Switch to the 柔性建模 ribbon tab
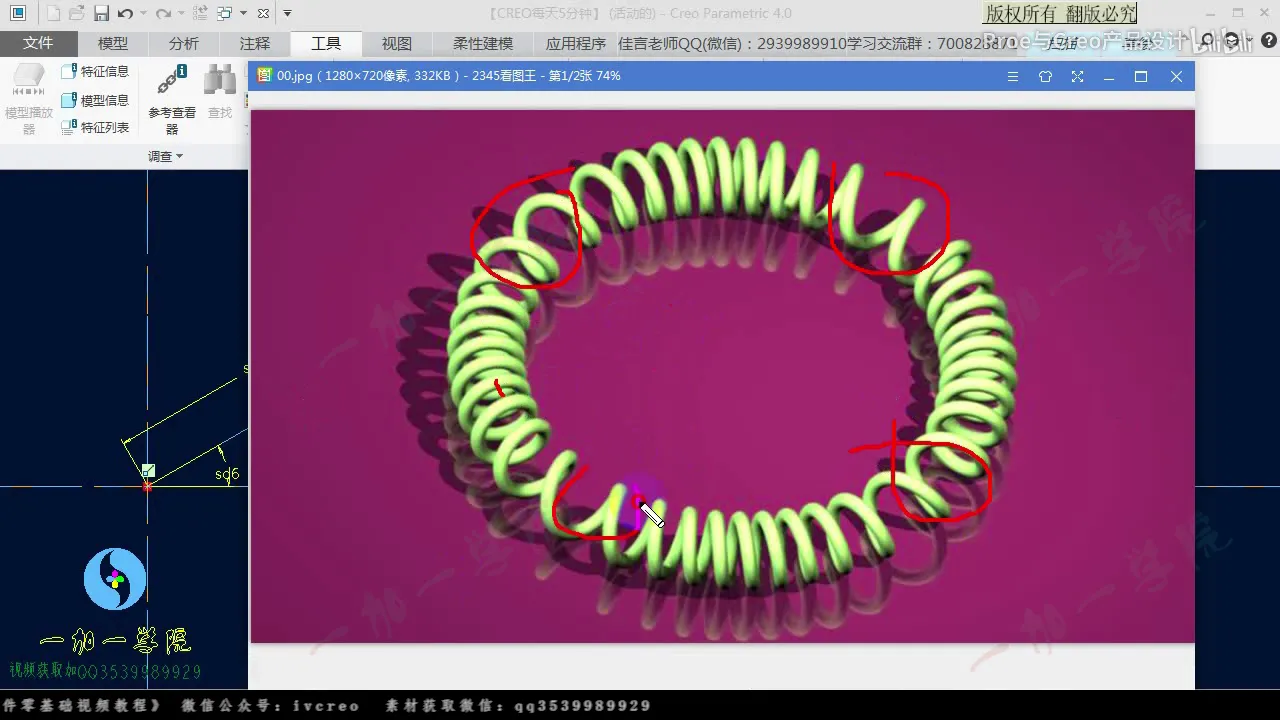1280x720 pixels. tap(483, 43)
